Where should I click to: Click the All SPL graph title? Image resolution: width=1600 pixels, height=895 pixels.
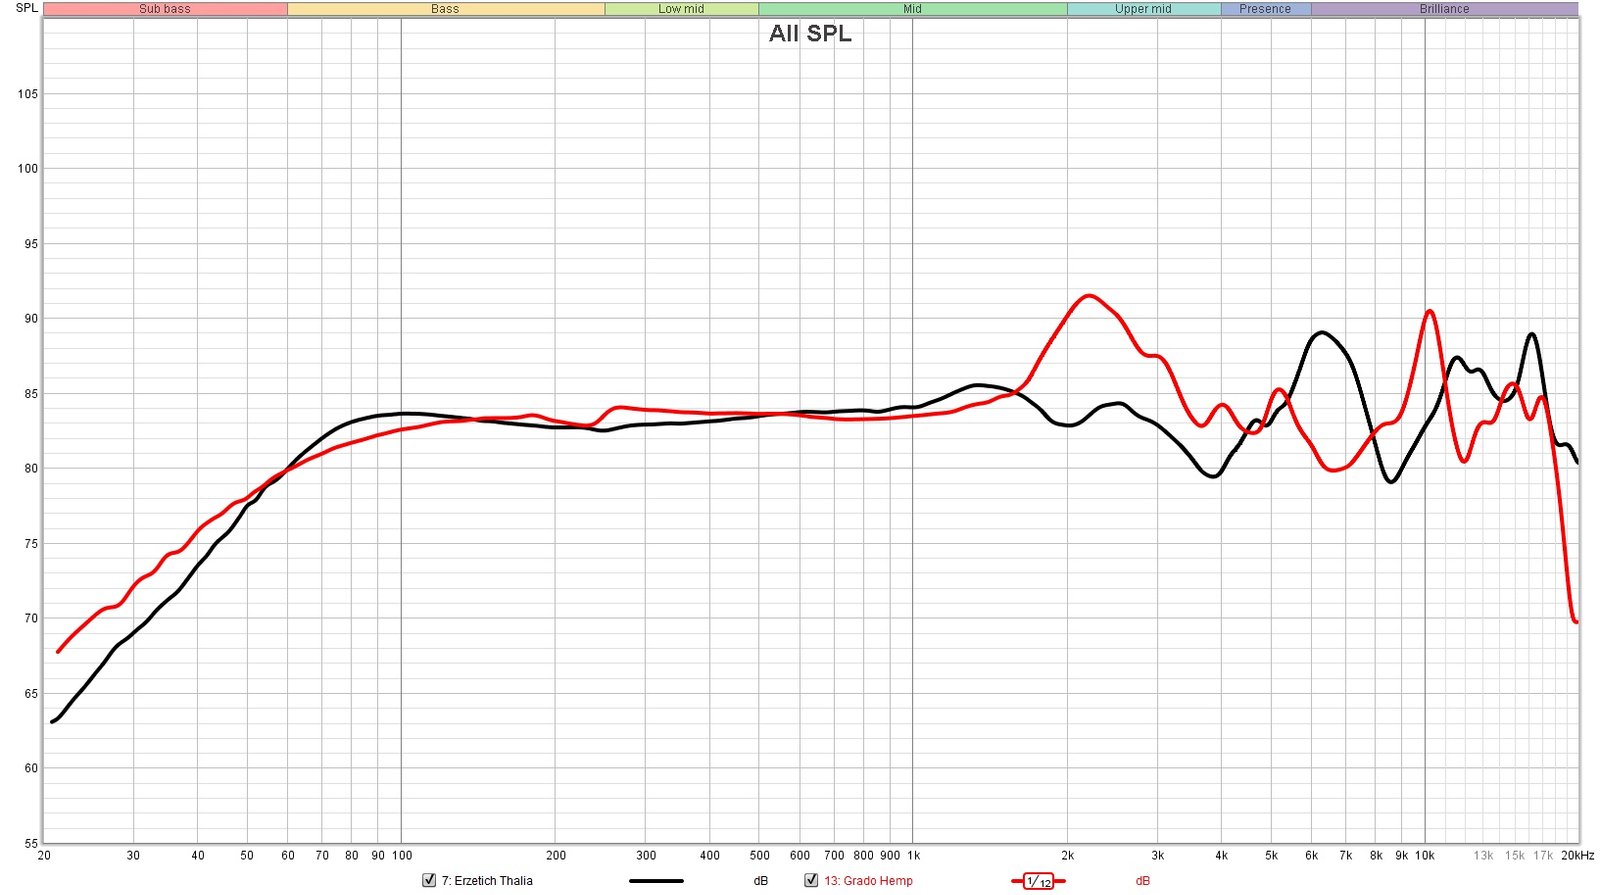click(810, 34)
